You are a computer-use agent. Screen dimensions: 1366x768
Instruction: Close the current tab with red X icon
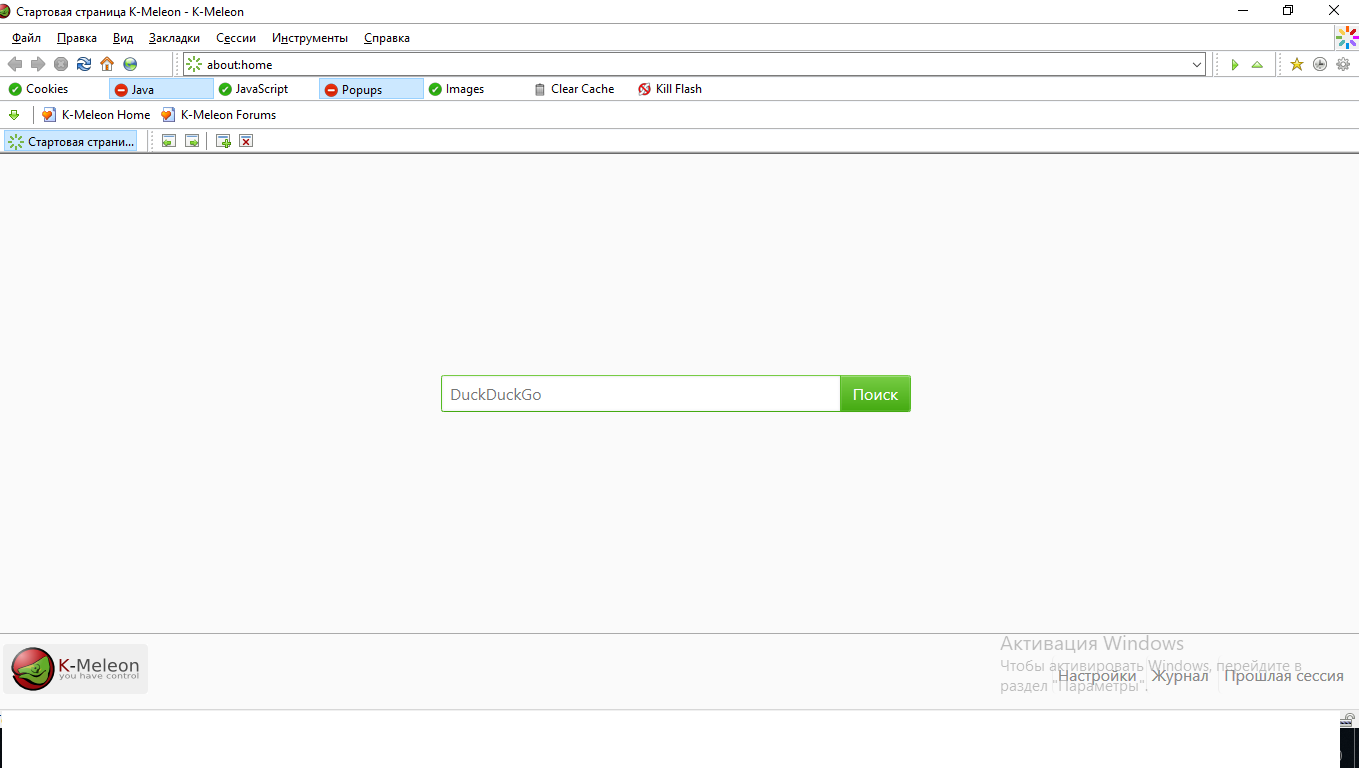point(246,141)
